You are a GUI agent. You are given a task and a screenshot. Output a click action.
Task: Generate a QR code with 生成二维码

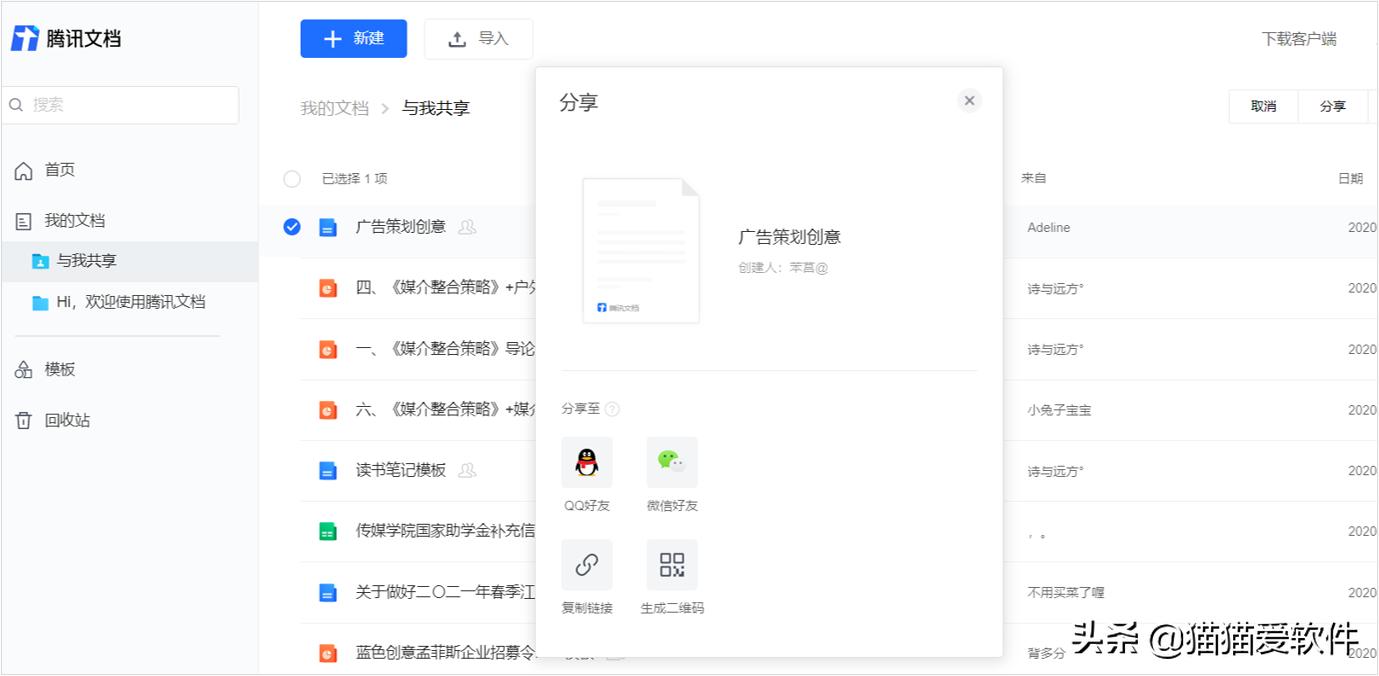pyautogui.click(x=671, y=563)
